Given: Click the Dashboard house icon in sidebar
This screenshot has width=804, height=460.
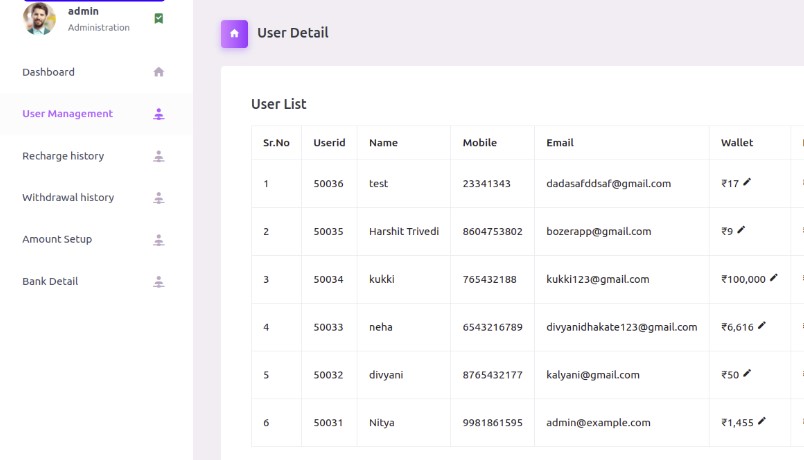Looking at the screenshot, I should (x=159, y=72).
